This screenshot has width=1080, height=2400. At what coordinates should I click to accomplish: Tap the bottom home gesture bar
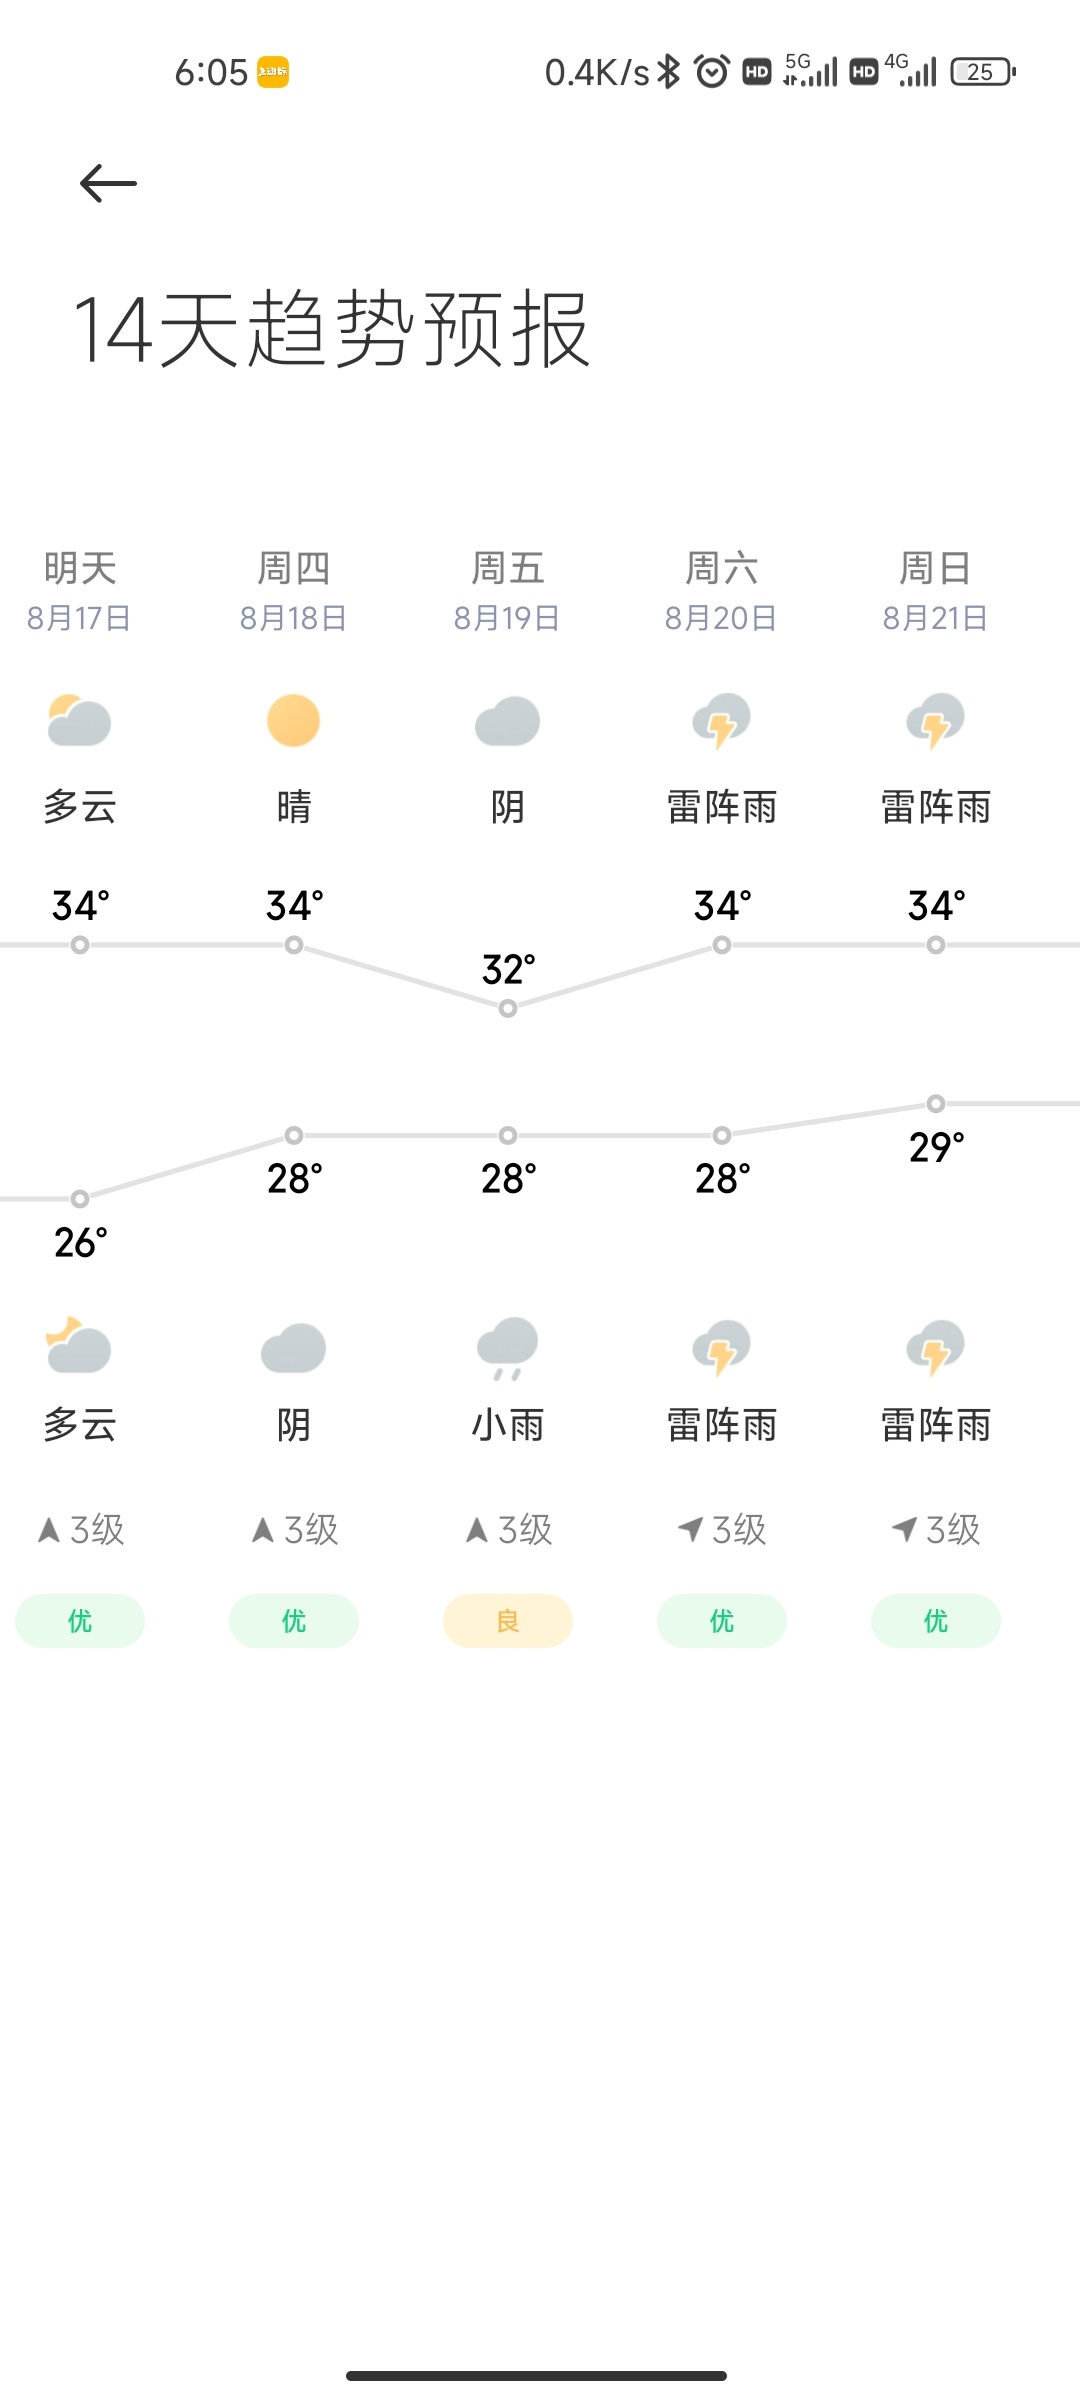pyautogui.click(x=536, y=2375)
